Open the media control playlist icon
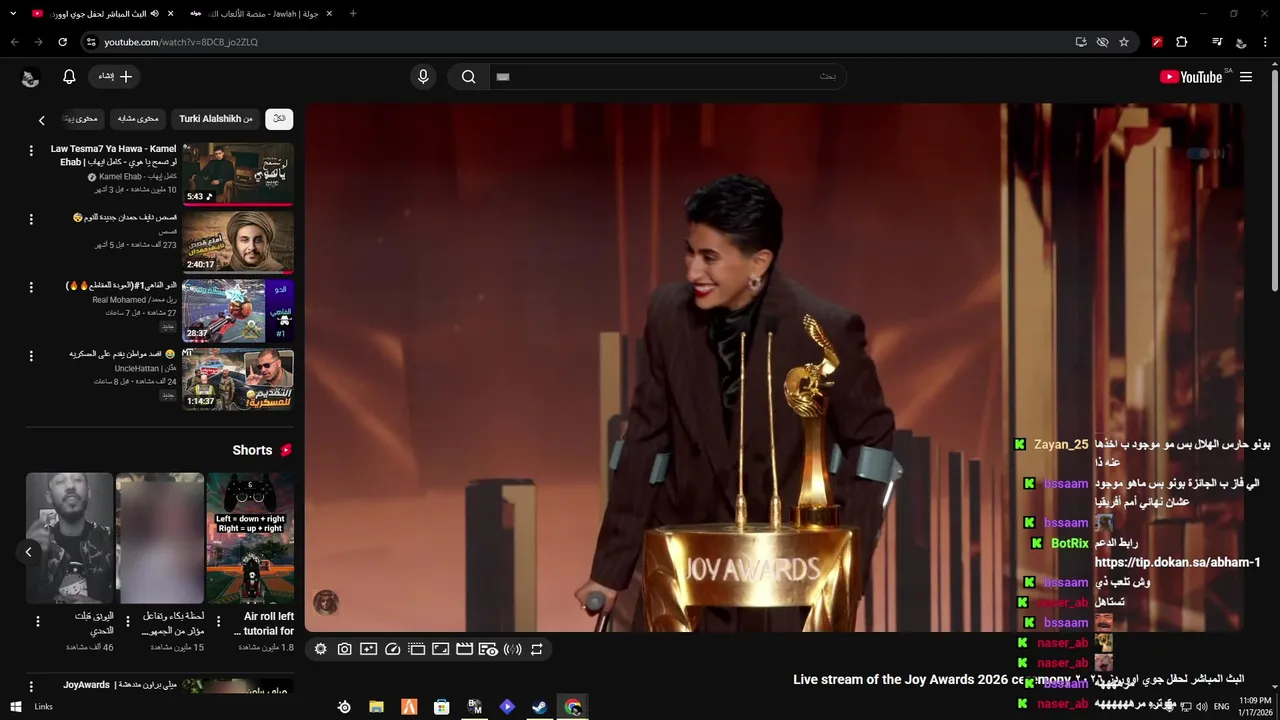The image size is (1280, 720). coord(1217,42)
